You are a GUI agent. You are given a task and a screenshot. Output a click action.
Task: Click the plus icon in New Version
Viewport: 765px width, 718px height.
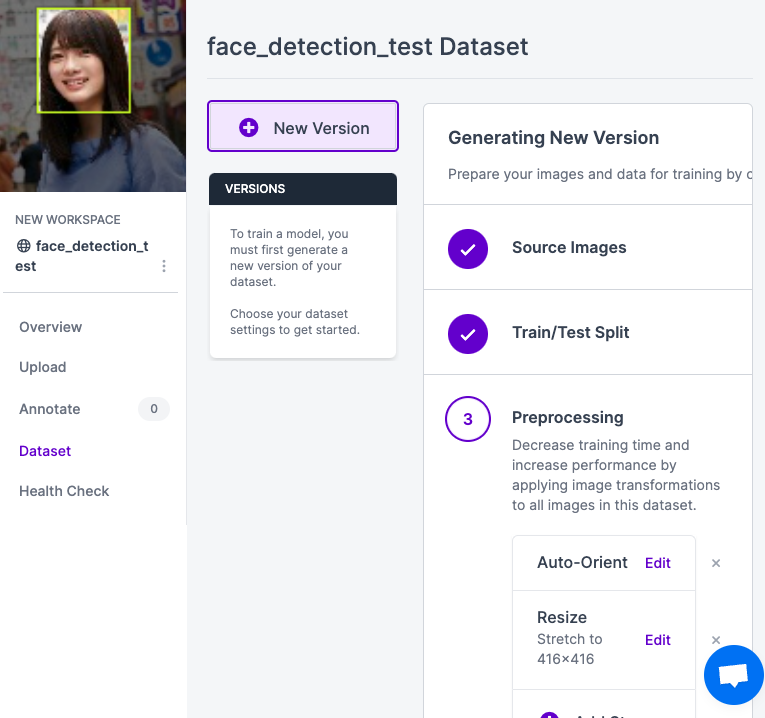pyautogui.click(x=249, y=128)
